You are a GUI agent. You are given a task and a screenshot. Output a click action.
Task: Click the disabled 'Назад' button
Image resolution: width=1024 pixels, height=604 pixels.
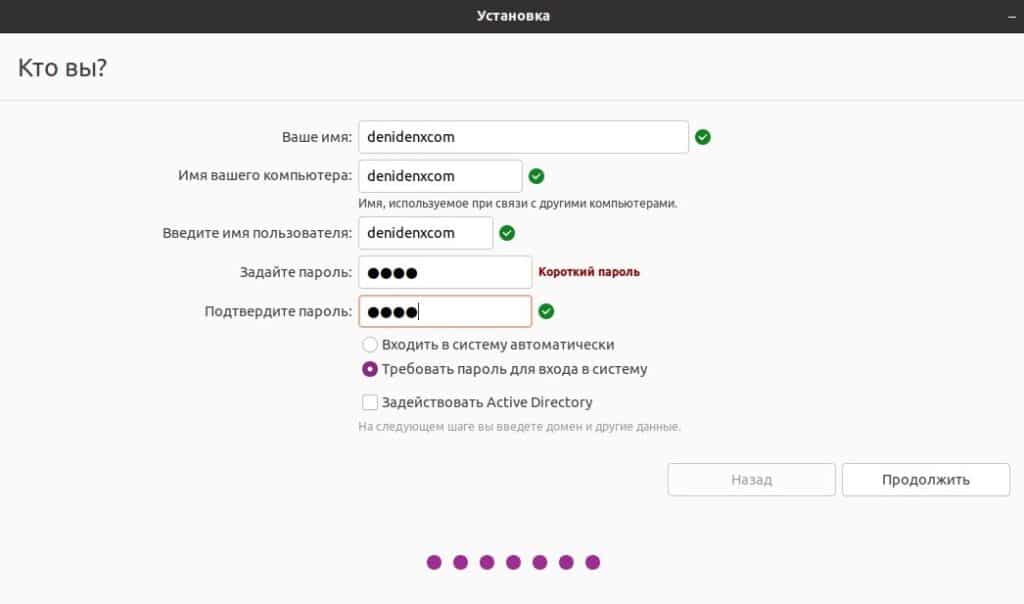[751, 480]
